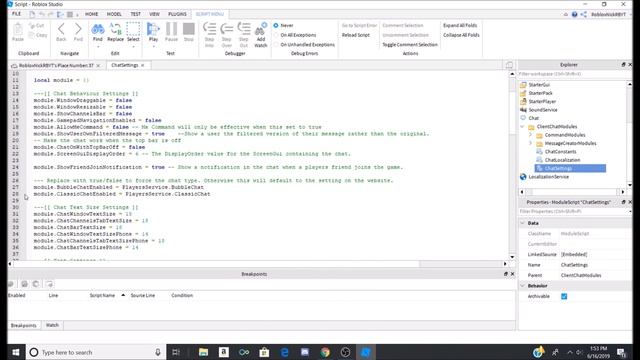Viewport: 640px width, 360px height.
Task: Click the New file quick-access icon
Action: 32,14
